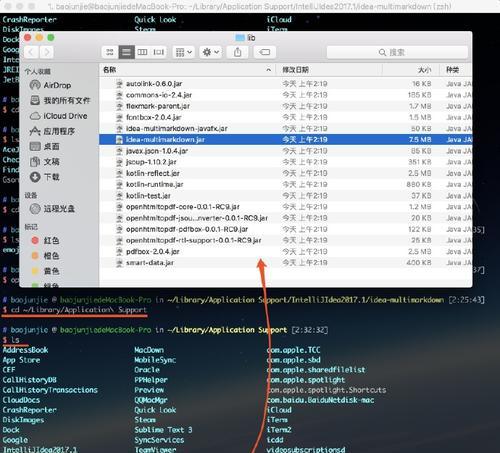500x453 pixels.
Task: Click terminal entry 'MobileSync'
Action: pyautogui.click(x=155, y=360)
